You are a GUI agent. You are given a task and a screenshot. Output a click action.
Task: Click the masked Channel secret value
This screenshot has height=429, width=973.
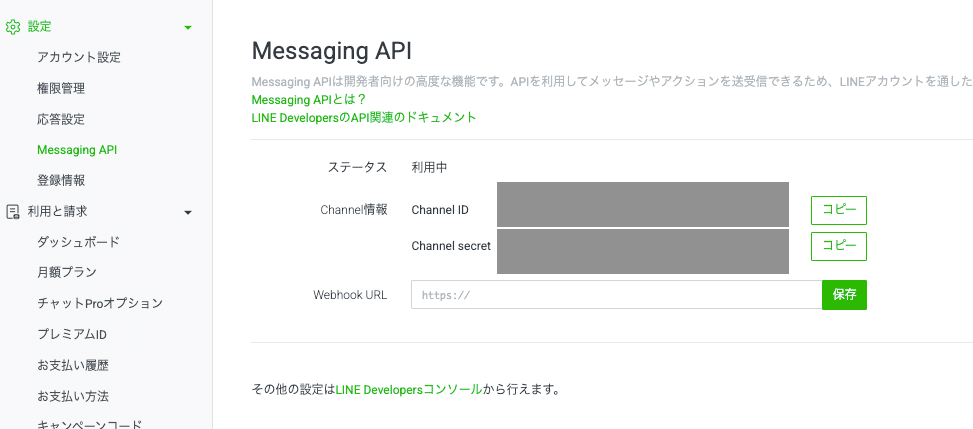[643, 251]
